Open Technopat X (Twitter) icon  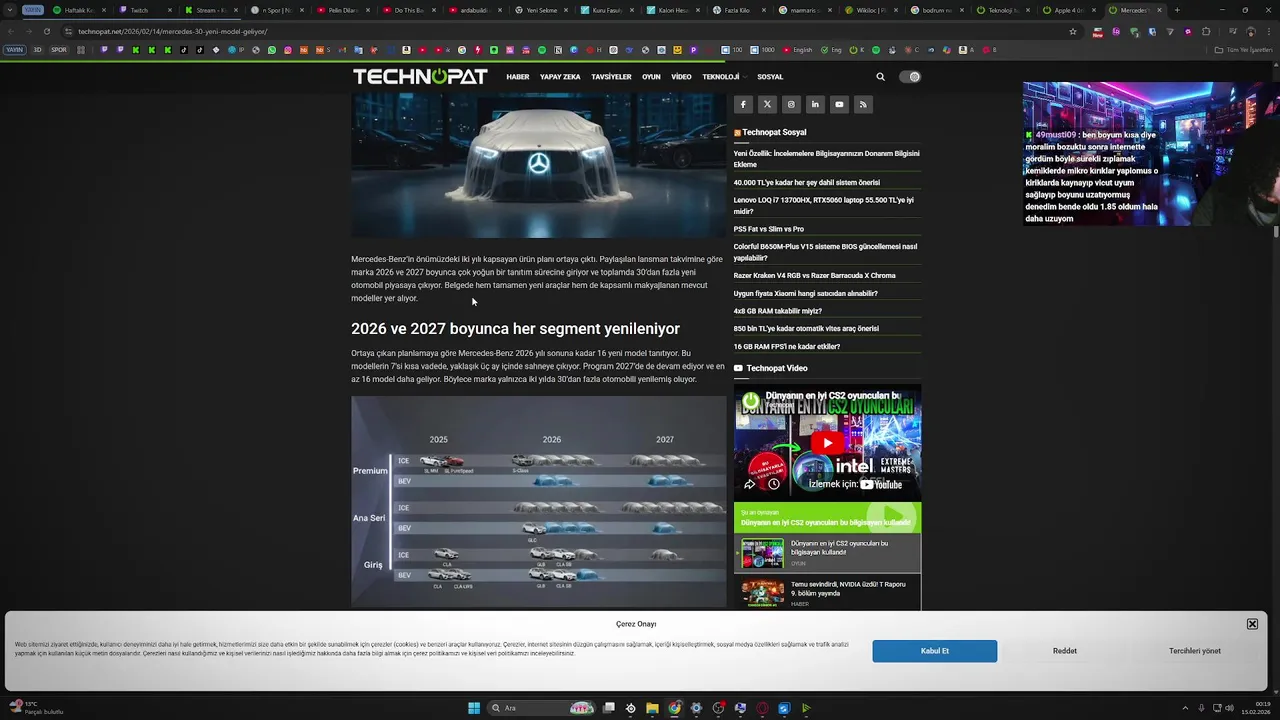[x=767, y=104]
